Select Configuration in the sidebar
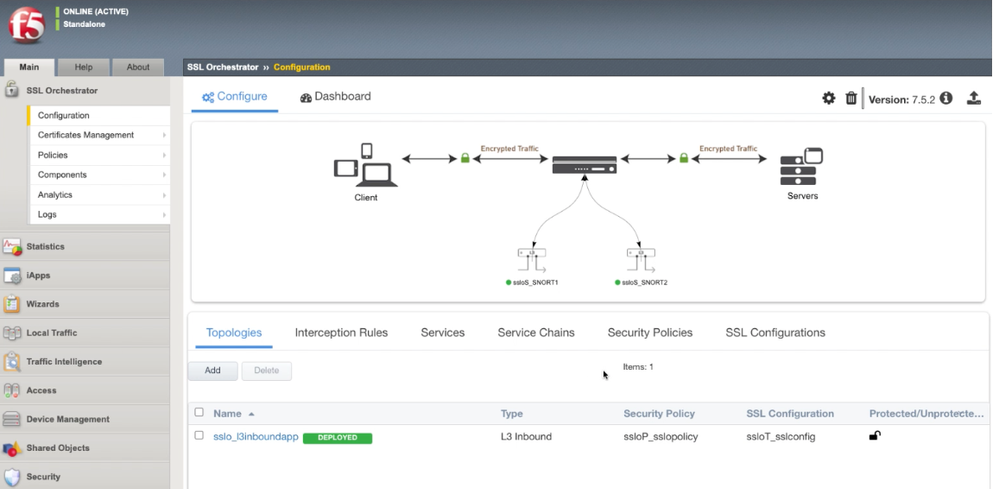 pyautogui.click(x=99, y=115)
